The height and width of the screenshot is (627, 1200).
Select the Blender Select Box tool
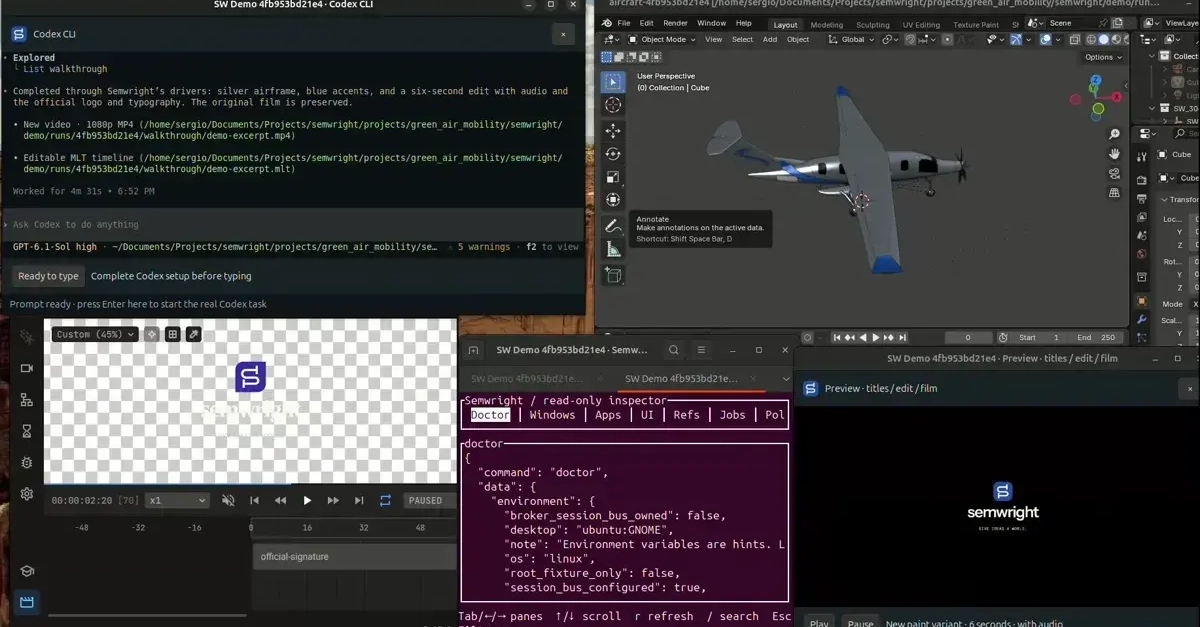613,82
